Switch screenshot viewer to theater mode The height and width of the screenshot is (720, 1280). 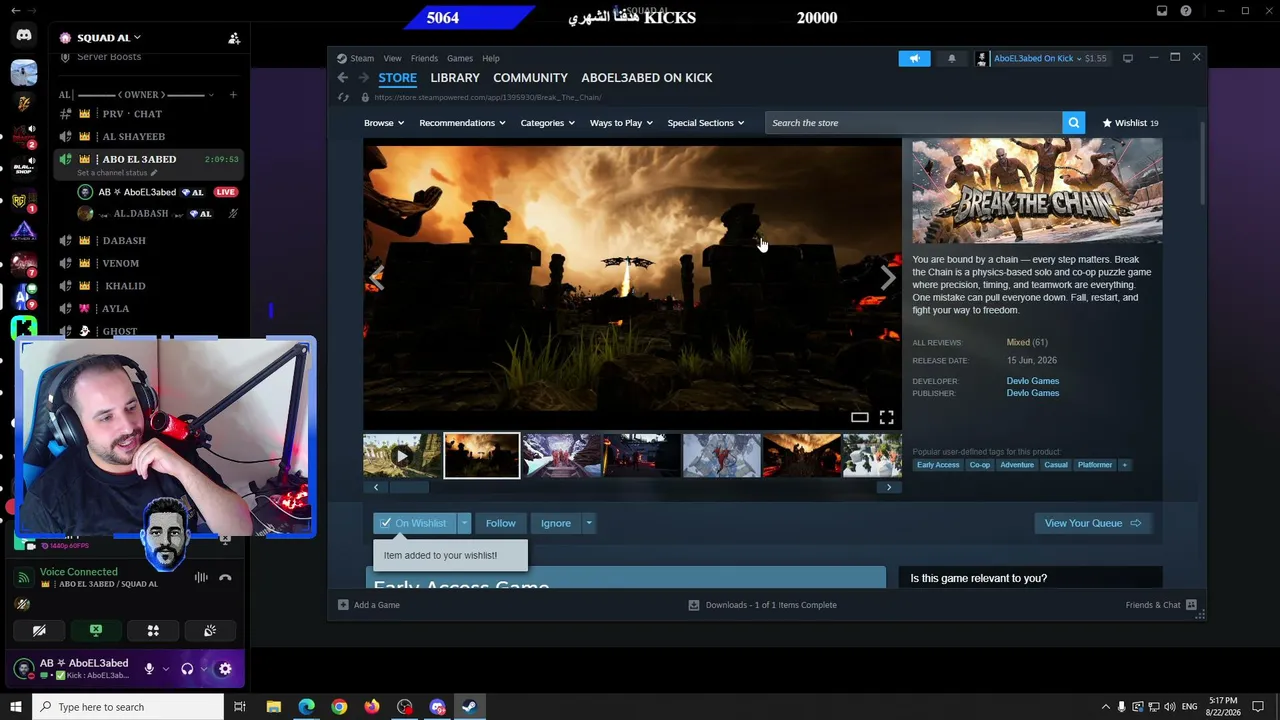[860, 417]
